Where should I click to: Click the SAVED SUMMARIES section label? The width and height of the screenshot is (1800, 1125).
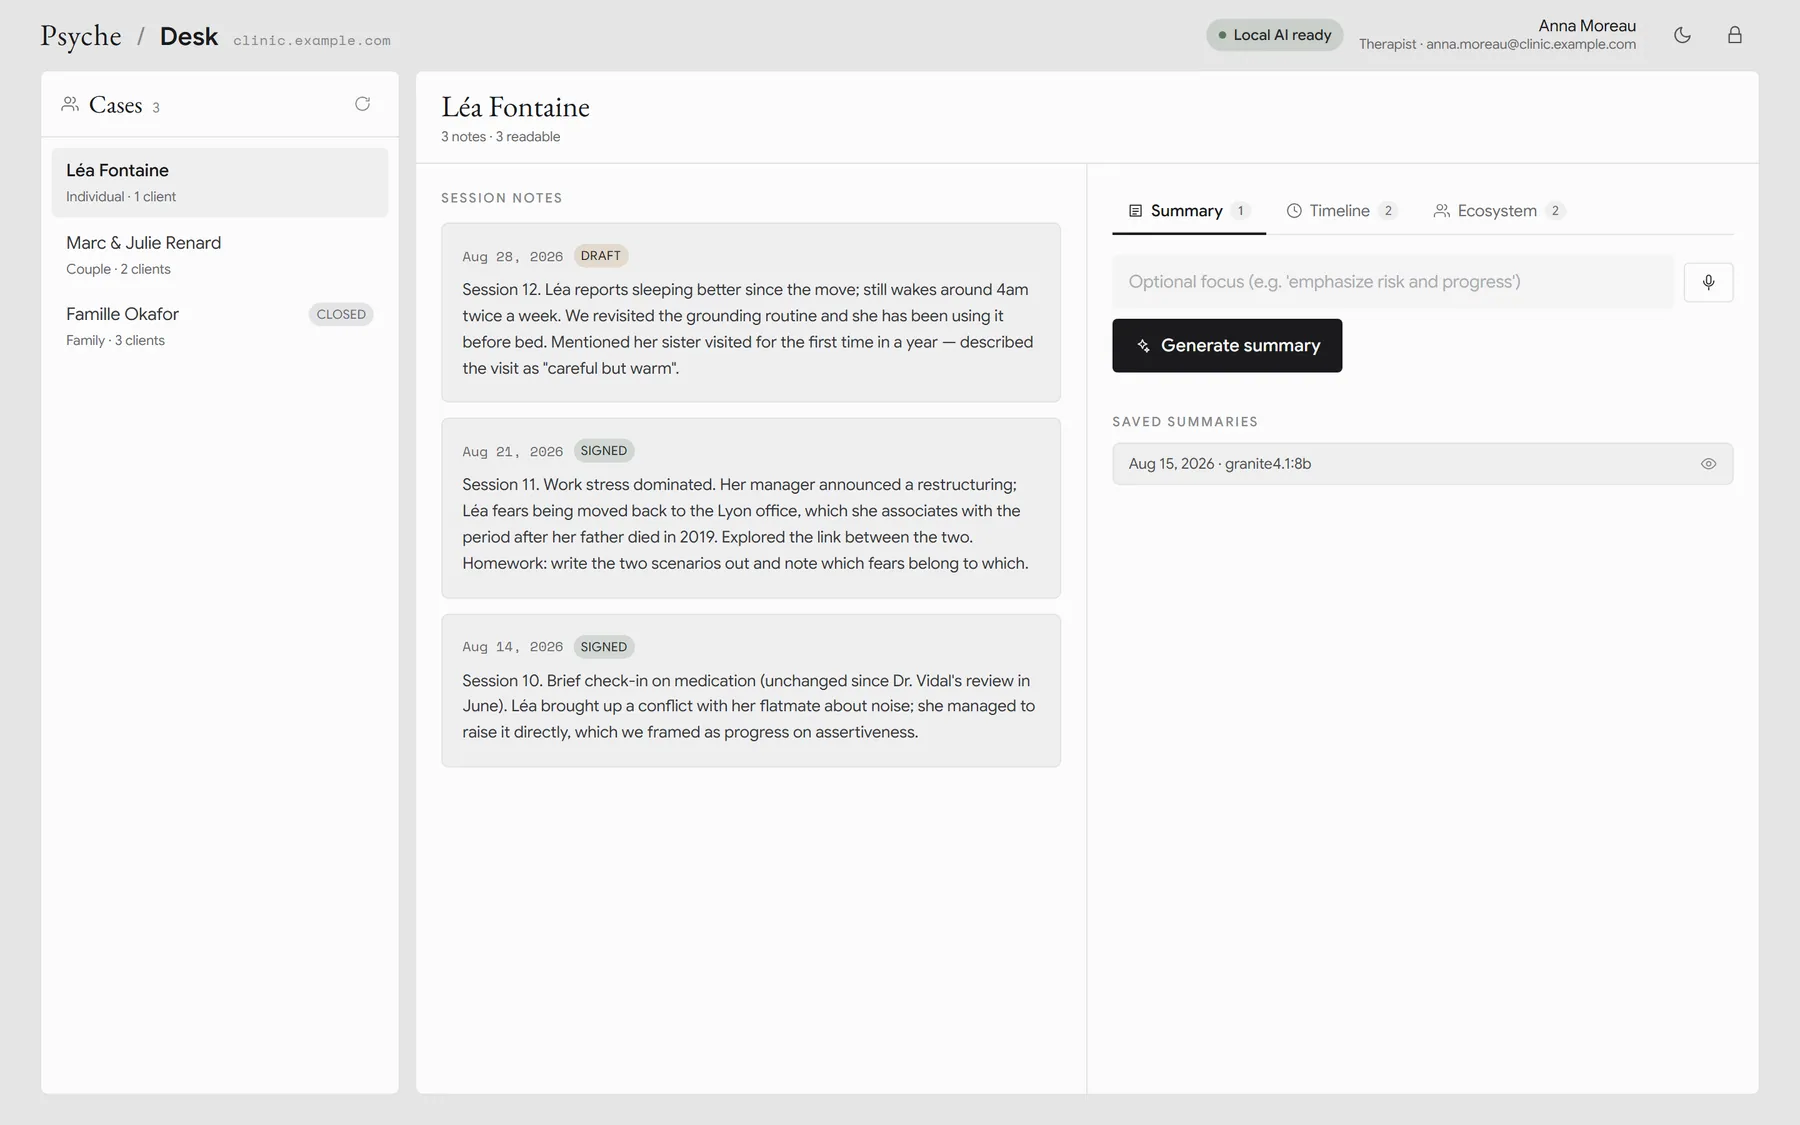click(1185, 422)
